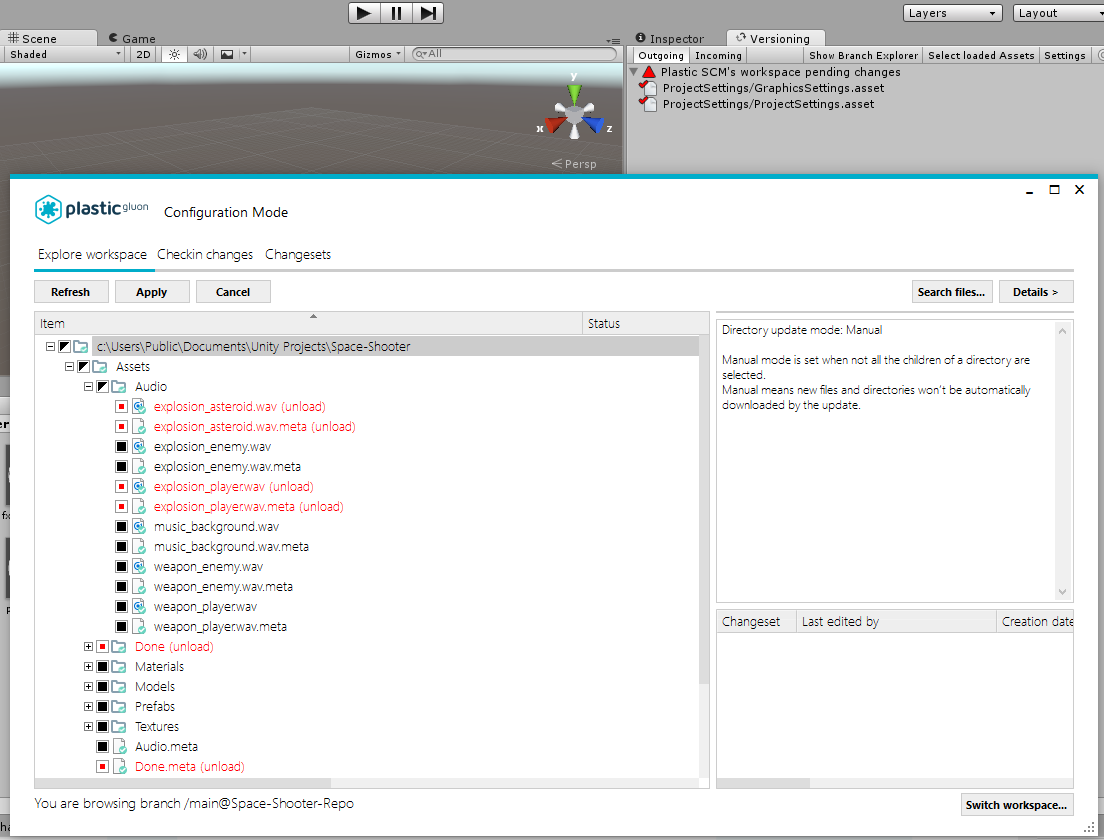Click Switch workspace button
The width and height of the screenshot is (1104, 840).
[1017, 804]
